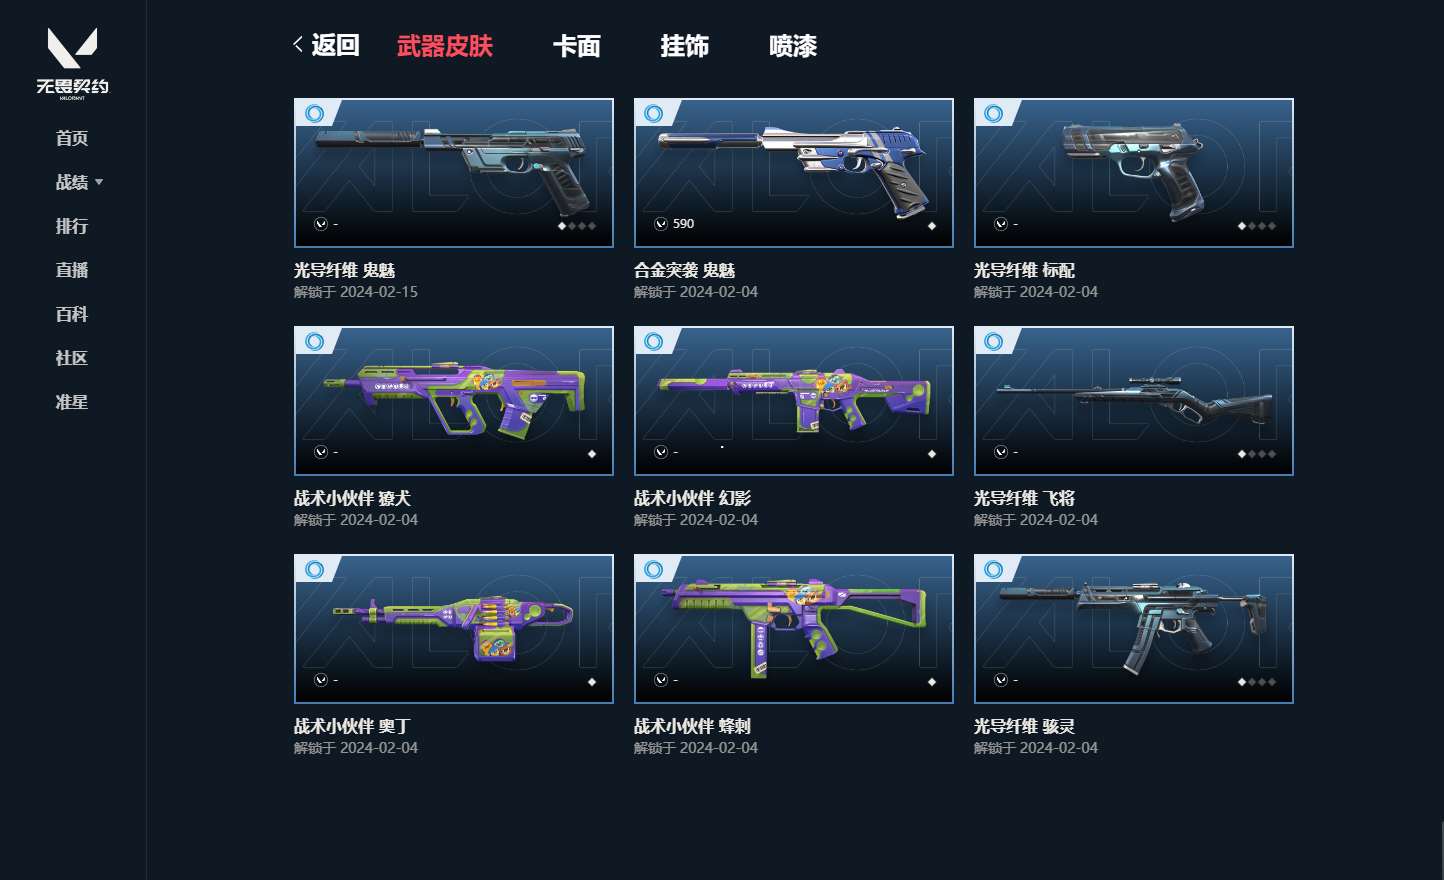Click the level diamonds on 光导纤维 飞将 card
The image size is (1444, 880).
pos(1257,454)
